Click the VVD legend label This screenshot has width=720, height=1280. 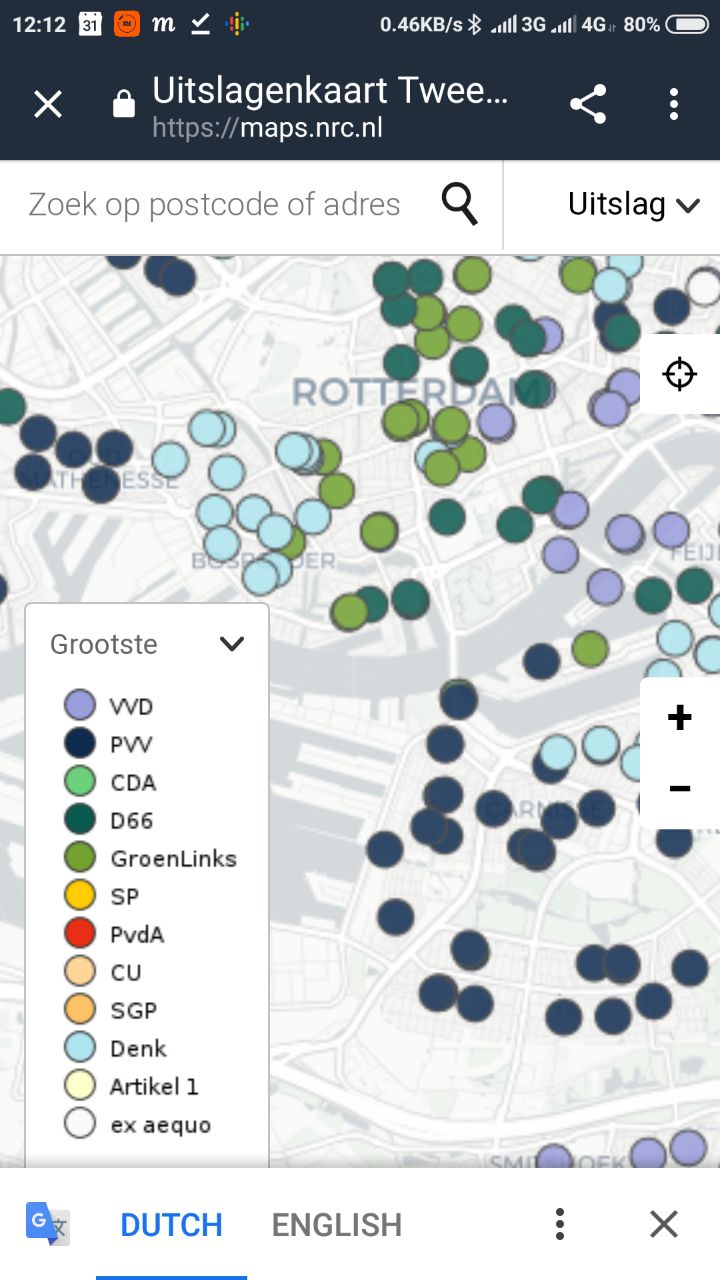click(131, 707)
